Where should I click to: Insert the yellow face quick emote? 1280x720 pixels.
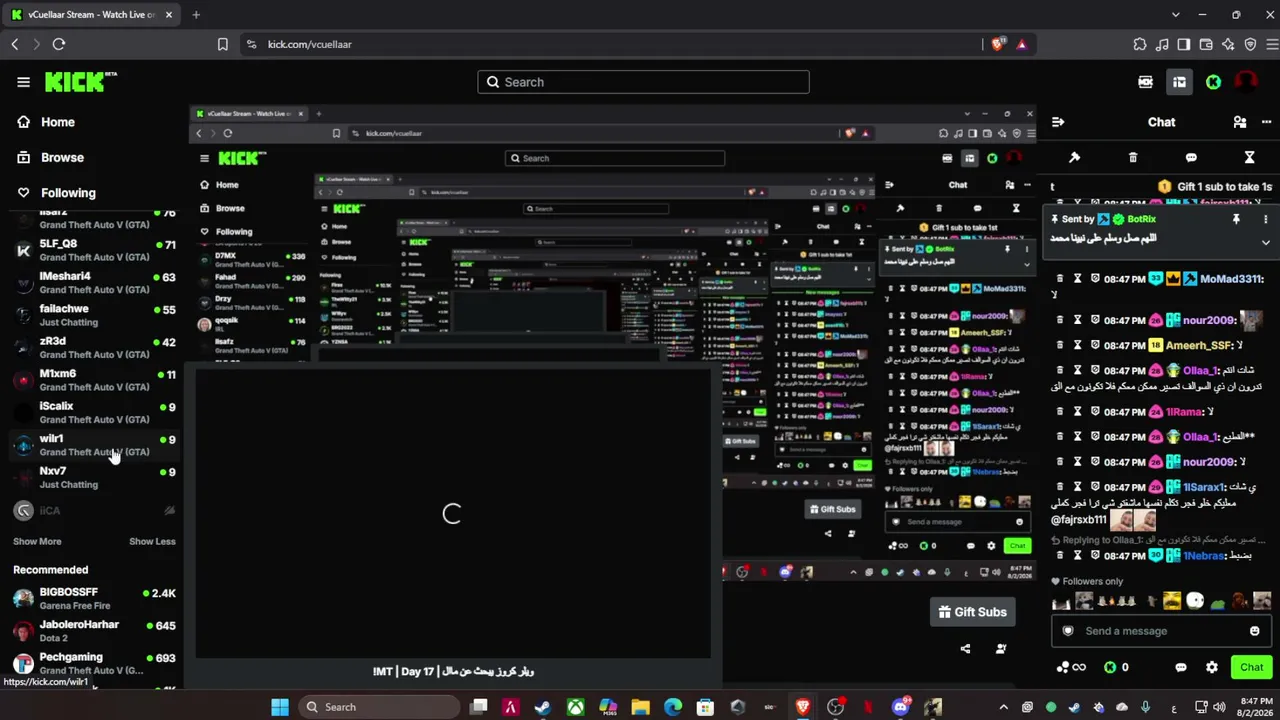(1172, 601)
